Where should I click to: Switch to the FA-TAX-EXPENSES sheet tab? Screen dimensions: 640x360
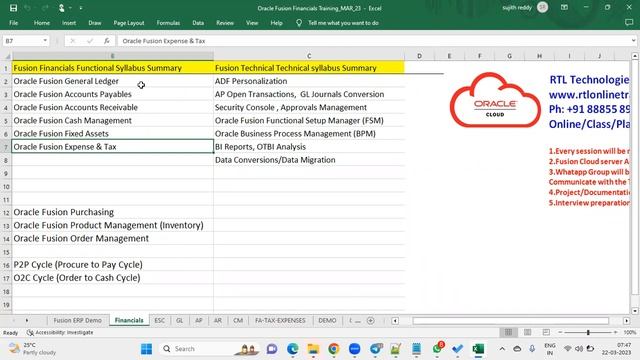click(280, 320)
